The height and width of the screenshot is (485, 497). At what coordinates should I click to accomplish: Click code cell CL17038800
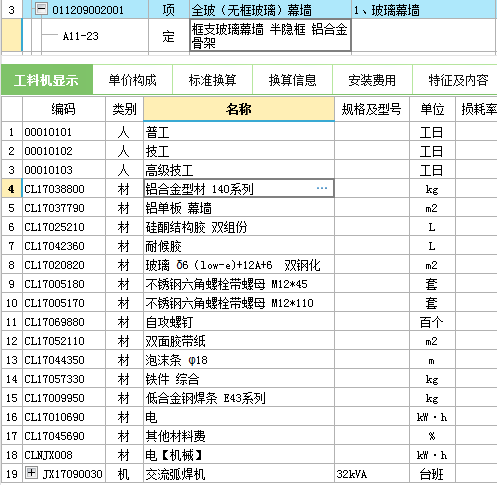64,189
